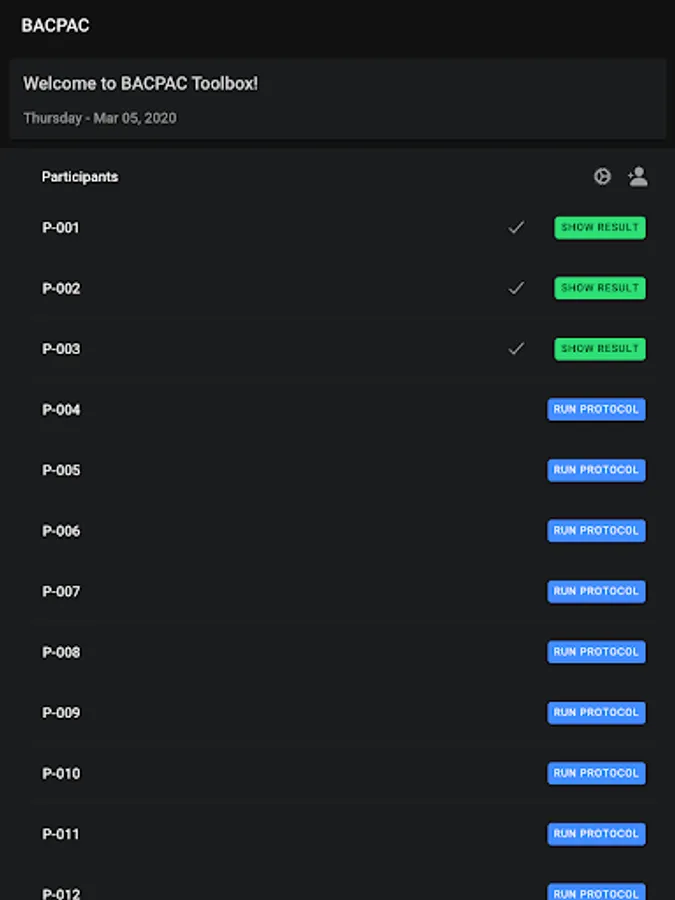675x900 pixels.
Task: Run protocol for participant P-004
Action: pos(596,410)
